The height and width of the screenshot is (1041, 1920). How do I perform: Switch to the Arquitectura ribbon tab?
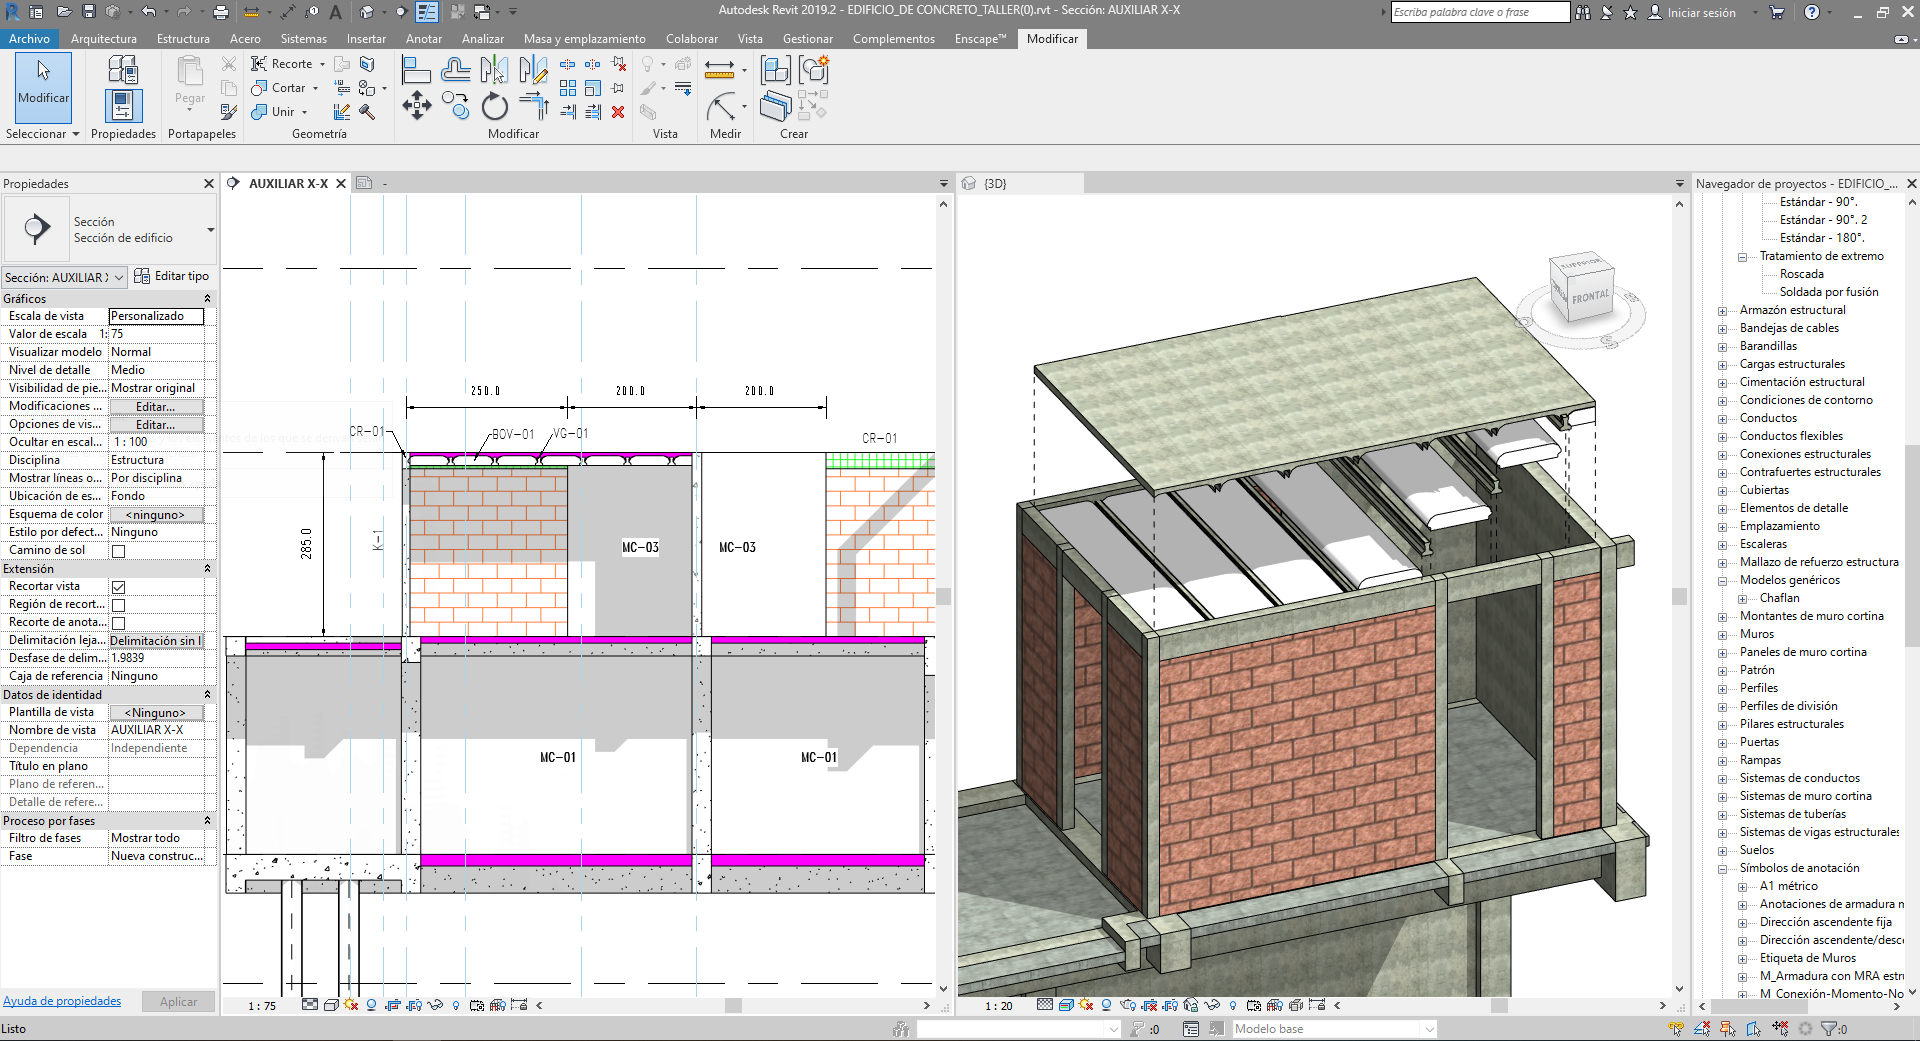click(x=104, y=38)
